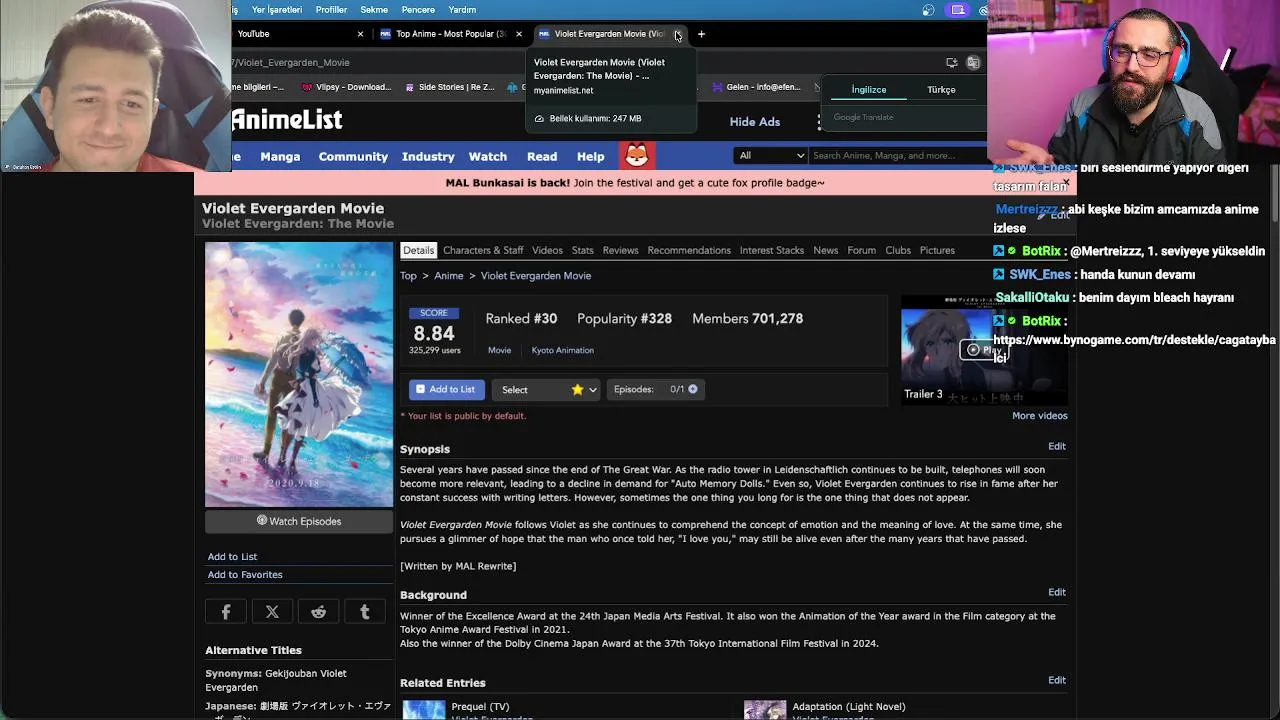Click the screen install icon in address bar
Image resolution: width=1280 pixels, height=720 pixels.
(951, 62)
